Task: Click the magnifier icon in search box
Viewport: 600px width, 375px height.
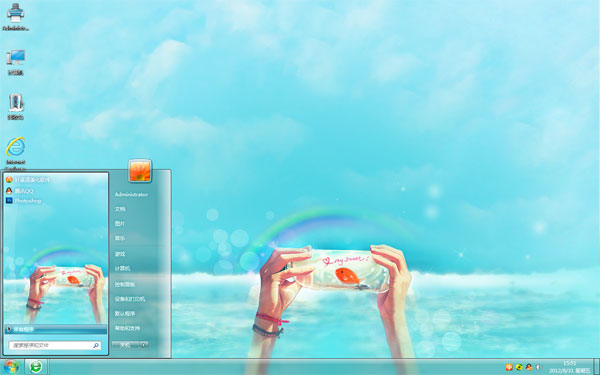Action: coord(96,345)
